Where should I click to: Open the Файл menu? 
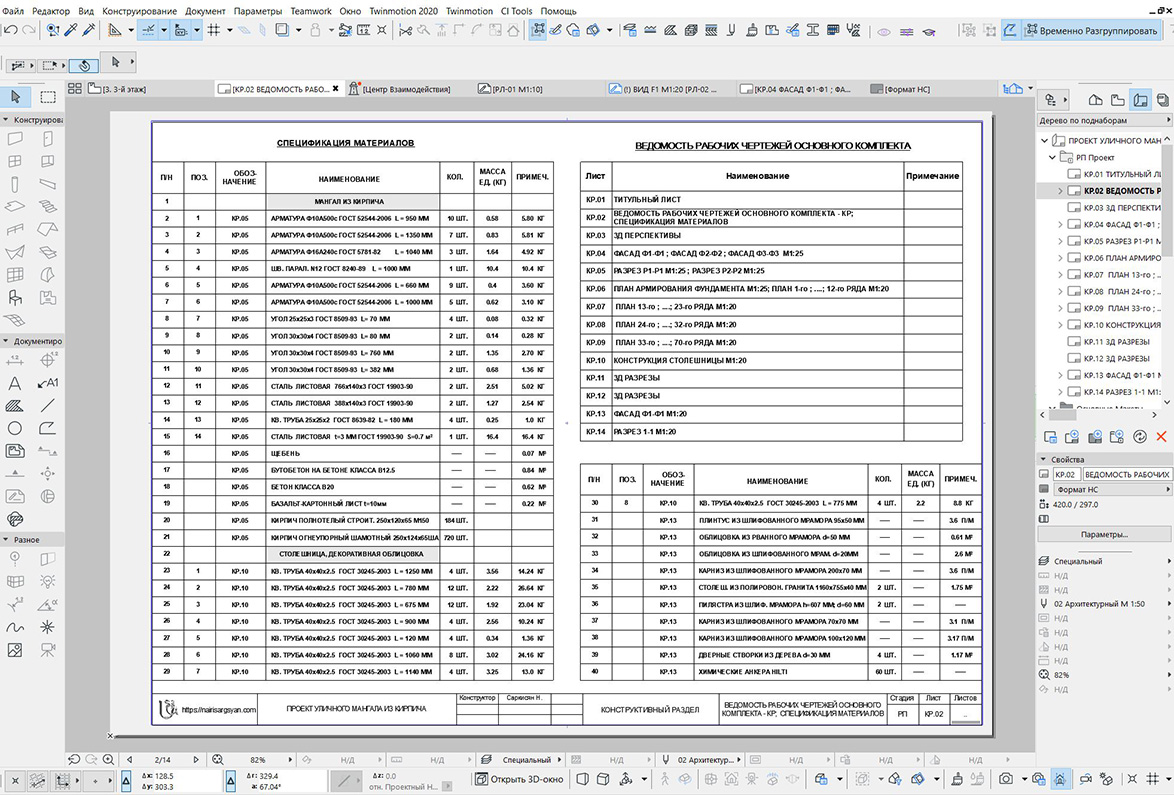tap(13, 11)
